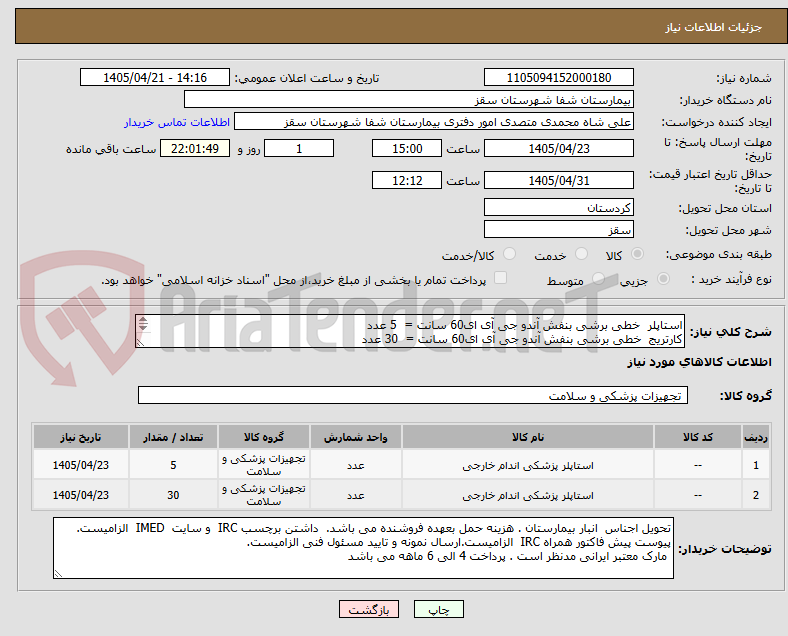
Task: Toggle the treasury bonds payment checkbox
Action: (501, 278)
